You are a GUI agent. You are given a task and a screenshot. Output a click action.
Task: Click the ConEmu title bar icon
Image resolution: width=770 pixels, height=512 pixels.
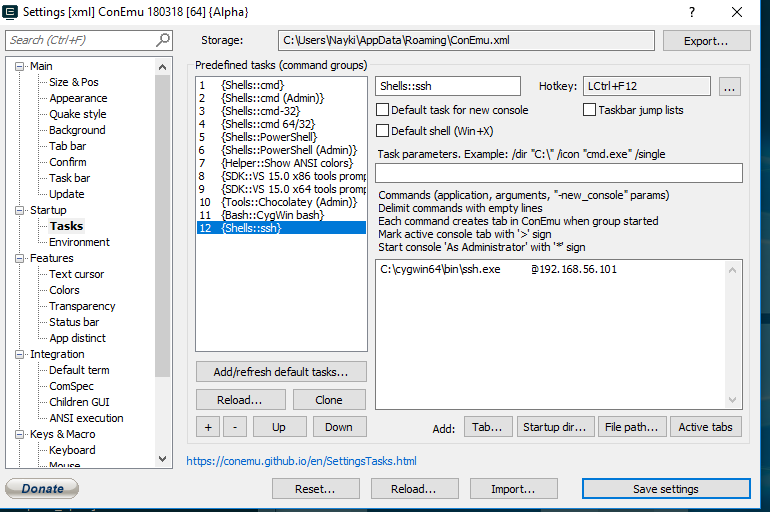click(10, 12)
